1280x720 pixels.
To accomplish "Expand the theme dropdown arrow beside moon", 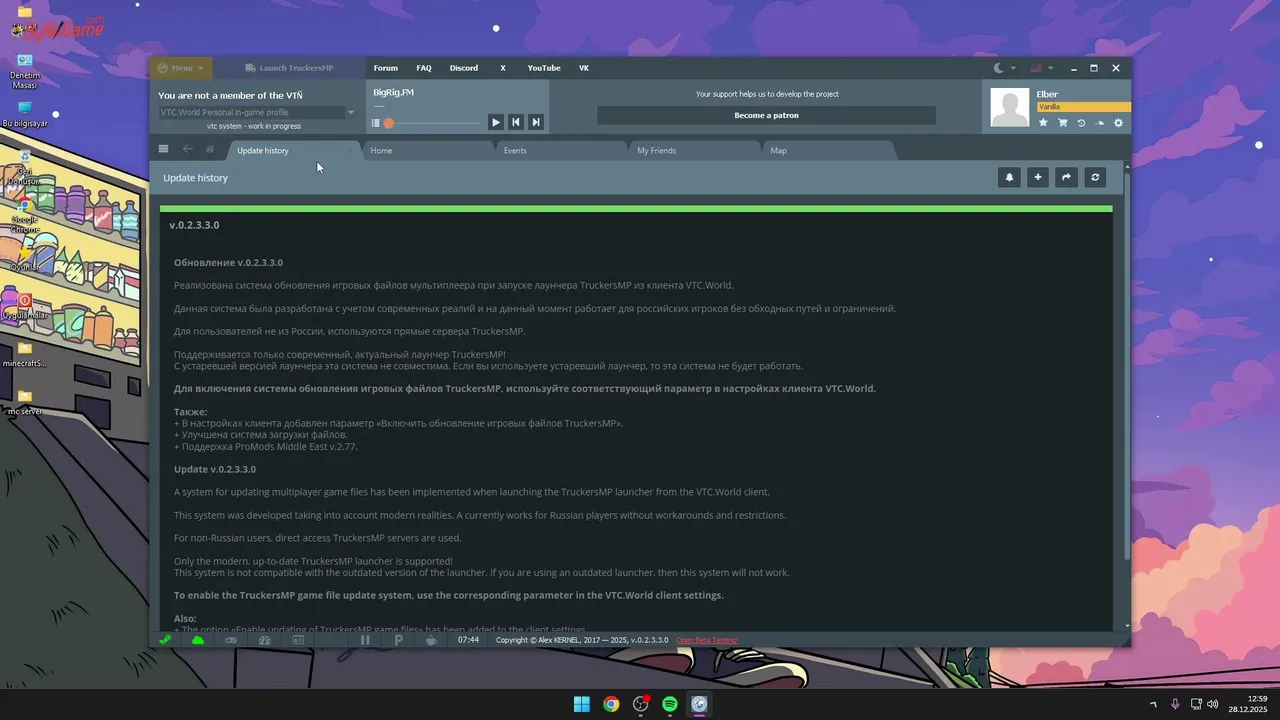I will tap(1013, 69).
